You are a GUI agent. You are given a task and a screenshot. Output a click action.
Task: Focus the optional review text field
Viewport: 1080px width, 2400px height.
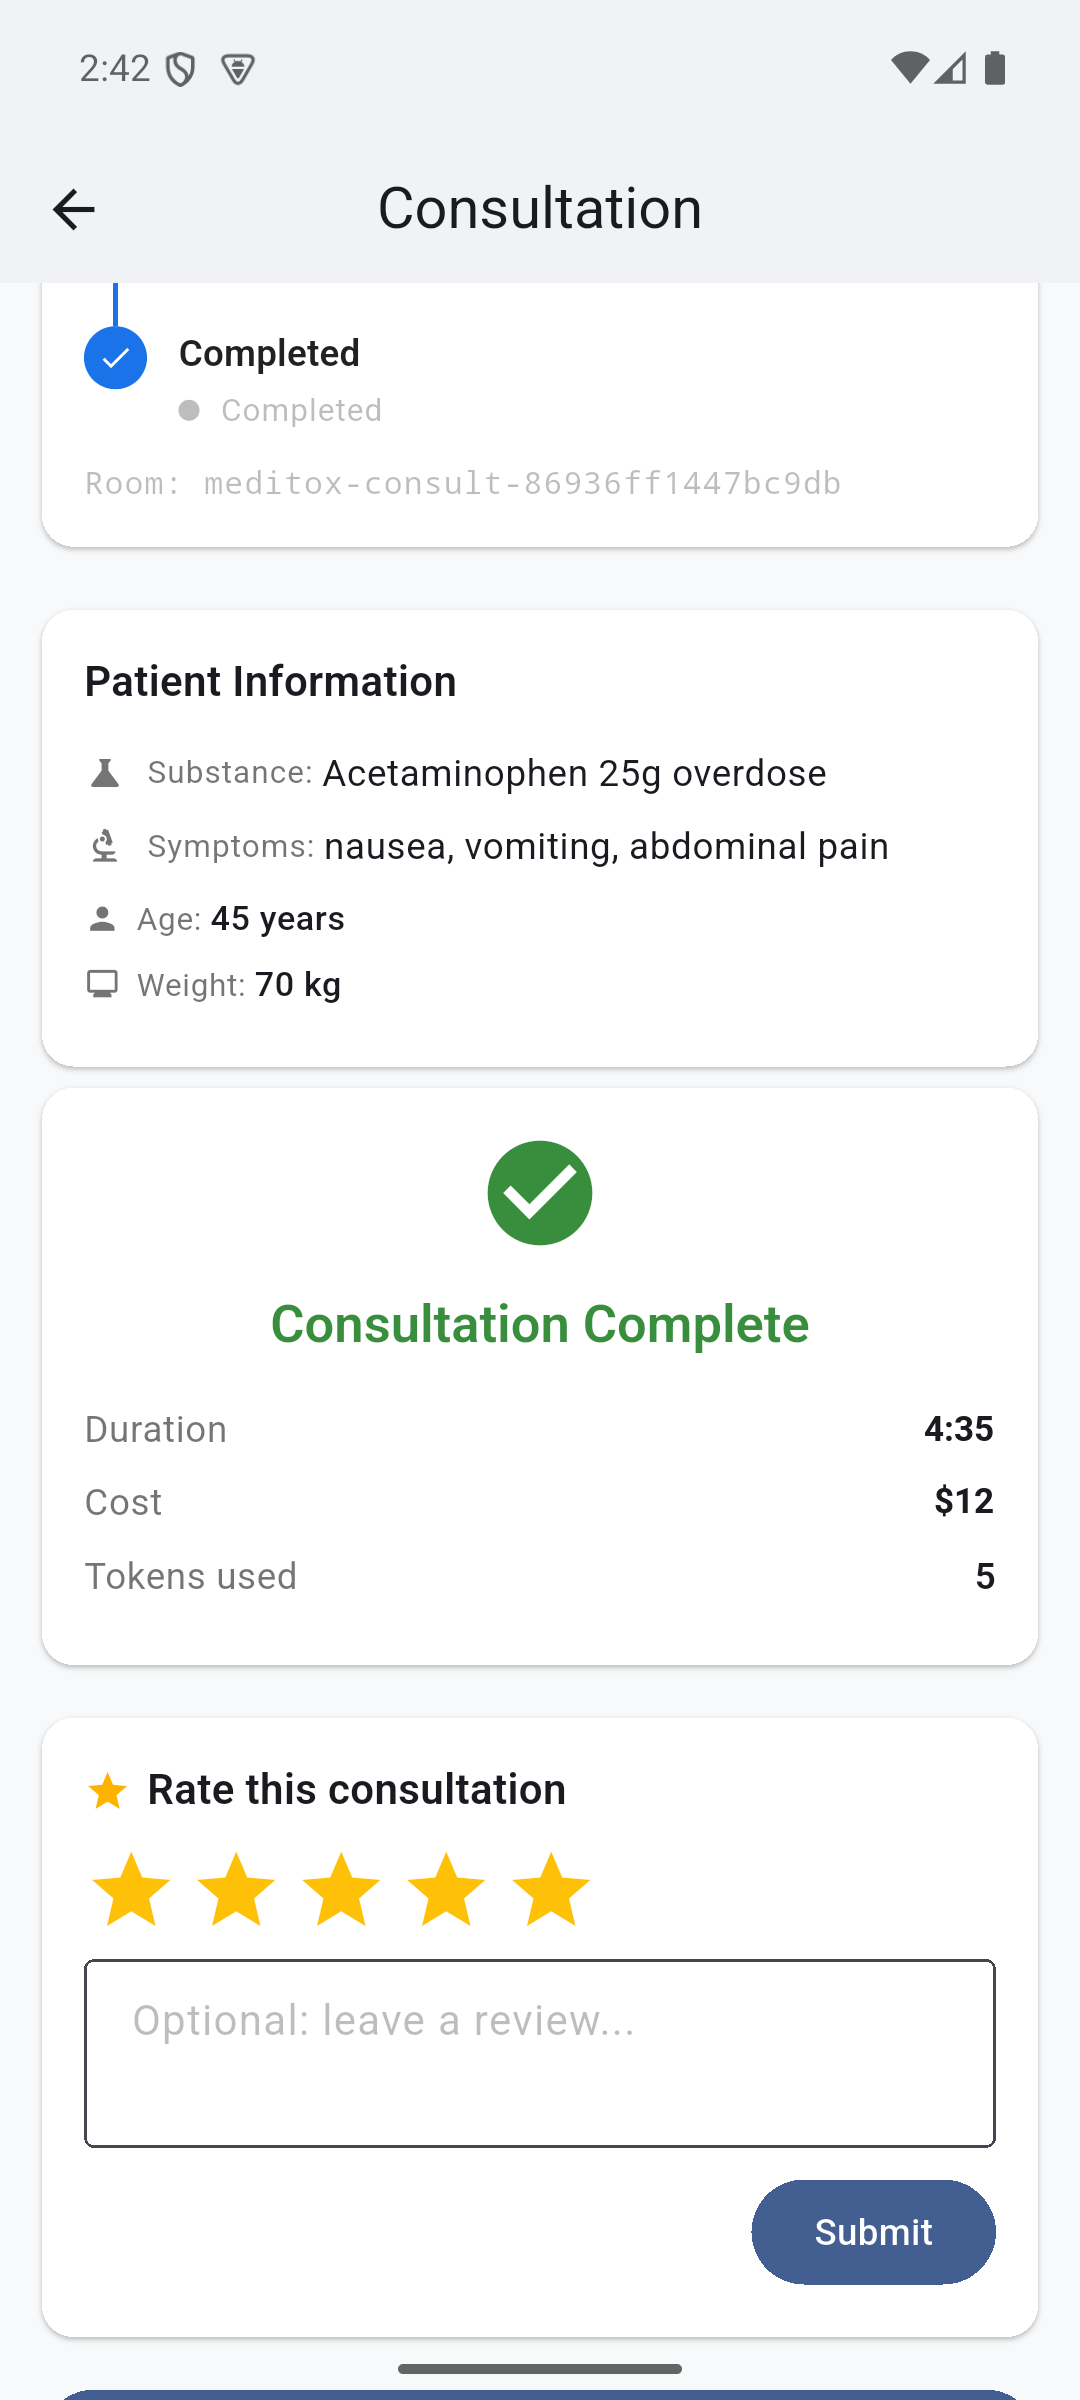pyautogui.click(x=540, y=2053)
